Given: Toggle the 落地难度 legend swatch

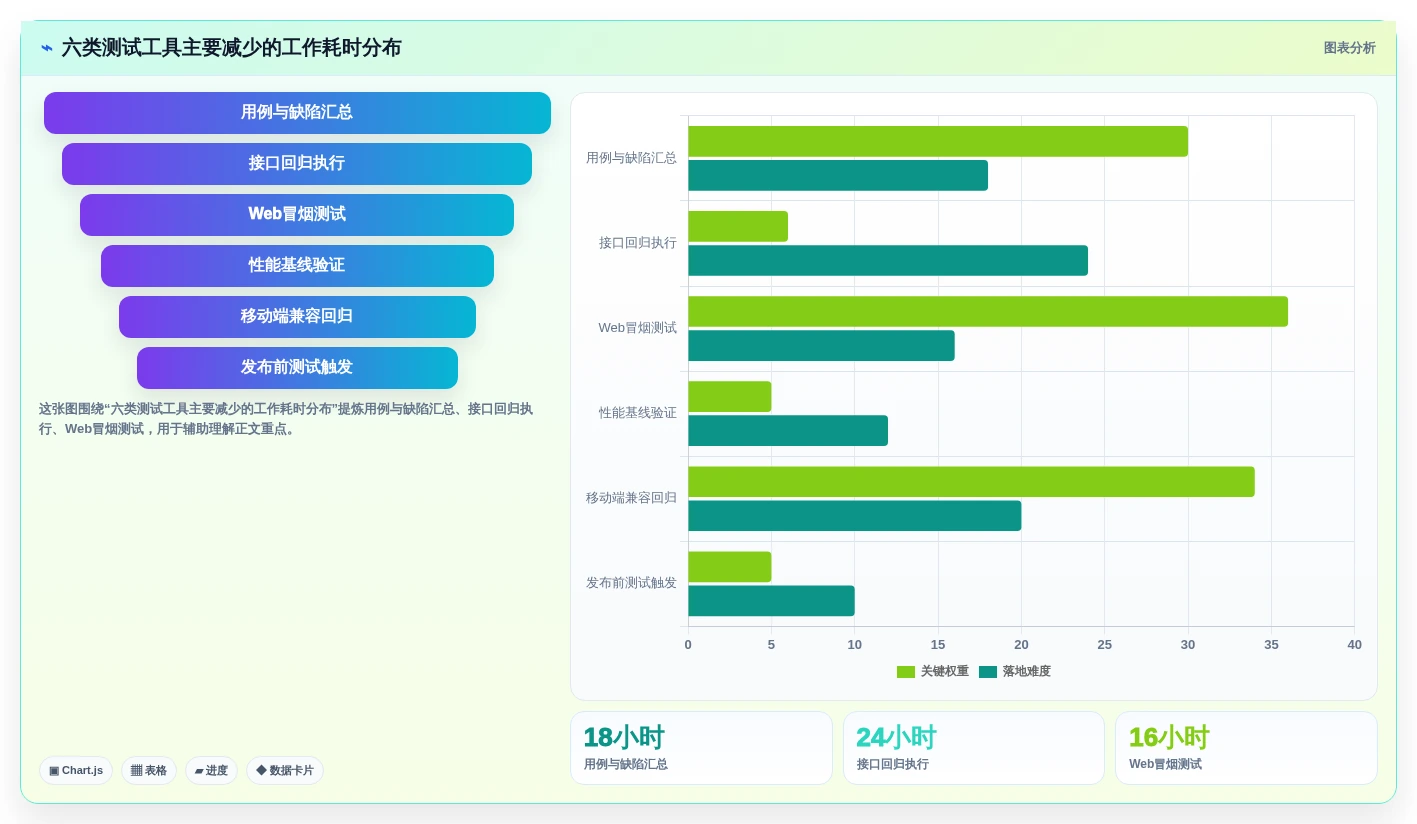Looking at the screenshot, I should tap(988, 672).
